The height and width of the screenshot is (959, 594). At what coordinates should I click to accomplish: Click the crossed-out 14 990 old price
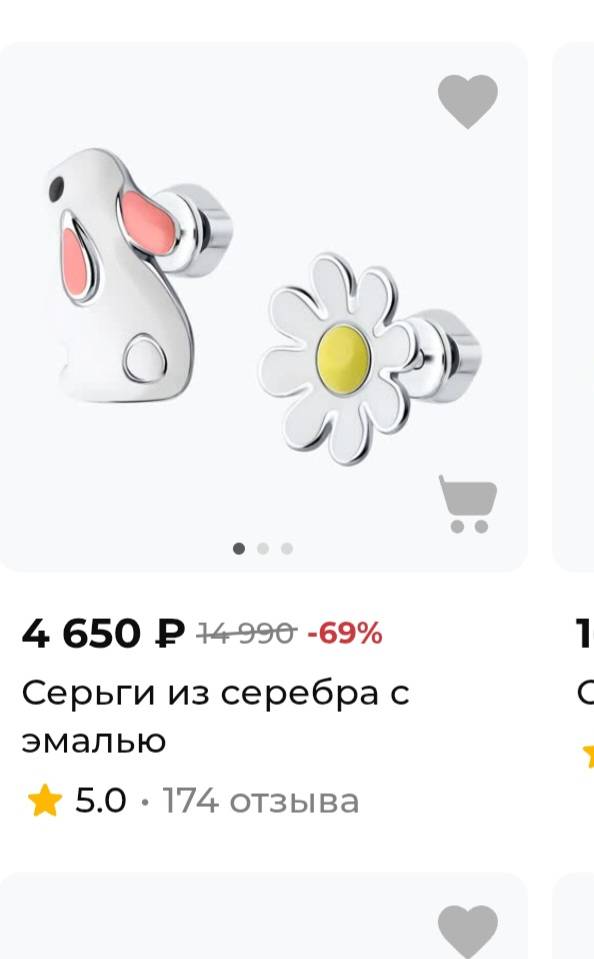coord(247,634)
